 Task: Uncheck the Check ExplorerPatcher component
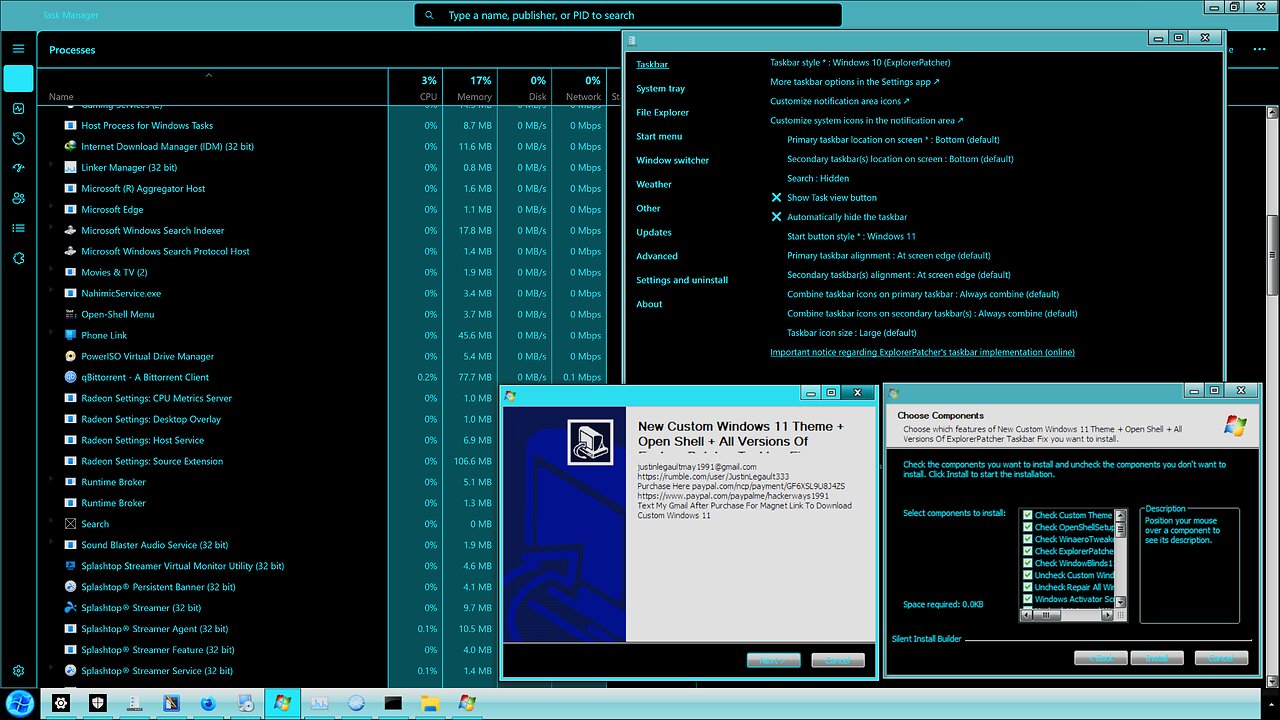tap(1027, 551)
